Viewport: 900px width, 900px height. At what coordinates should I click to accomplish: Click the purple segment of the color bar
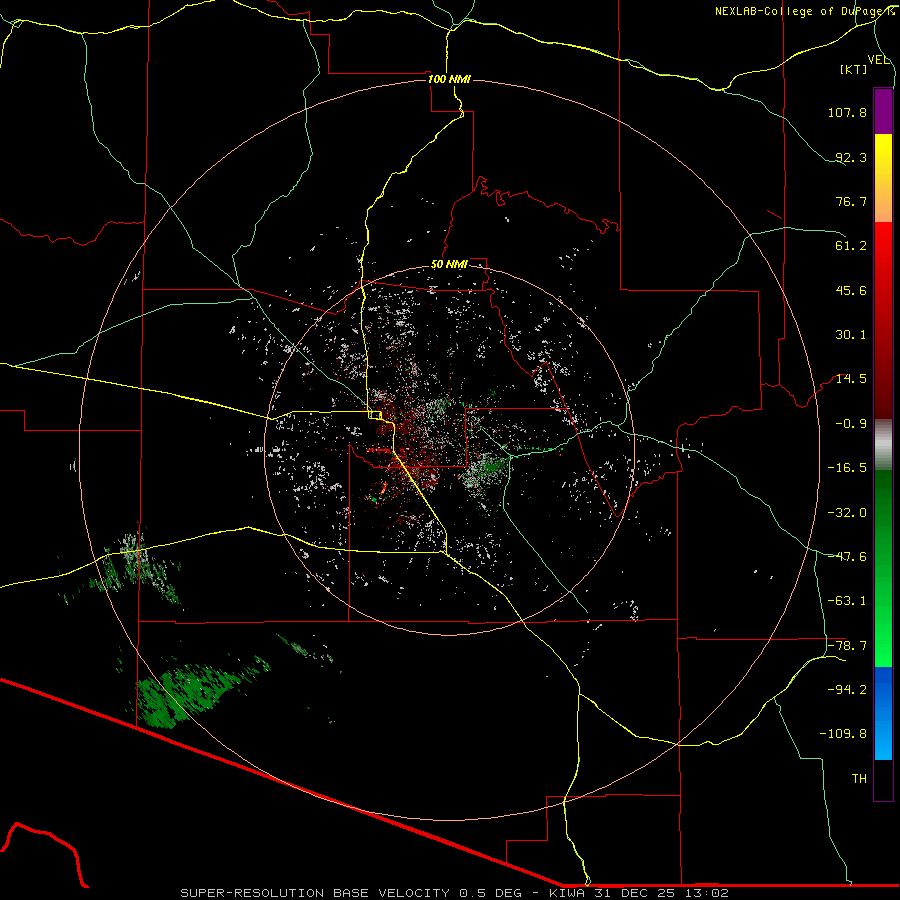coord(883,111)
